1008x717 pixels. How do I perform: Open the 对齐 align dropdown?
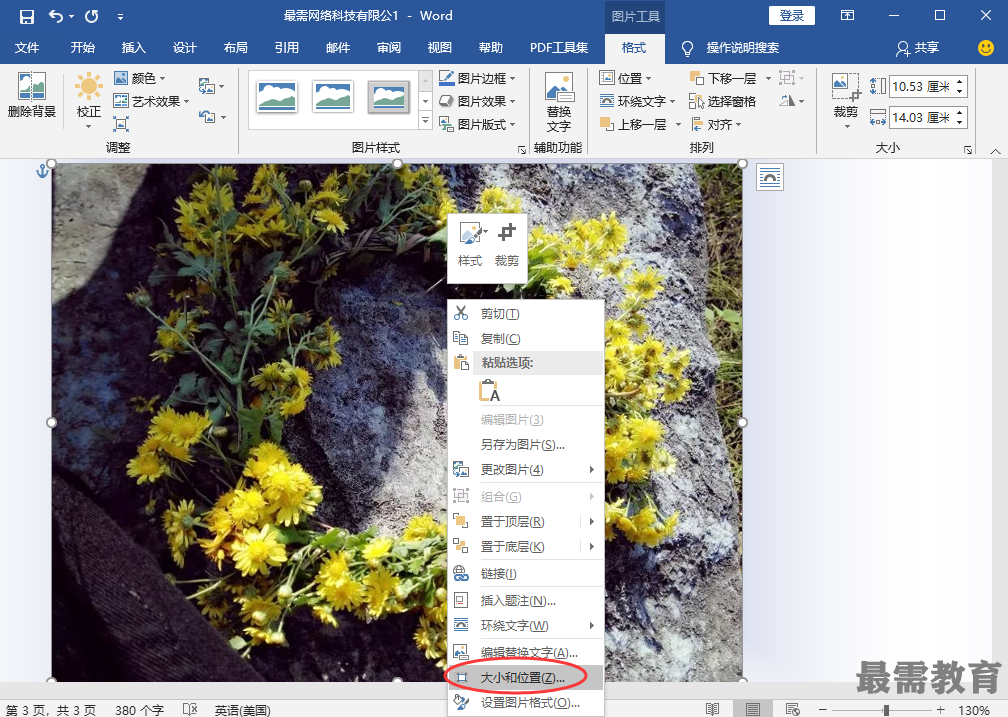coord(716,125)
